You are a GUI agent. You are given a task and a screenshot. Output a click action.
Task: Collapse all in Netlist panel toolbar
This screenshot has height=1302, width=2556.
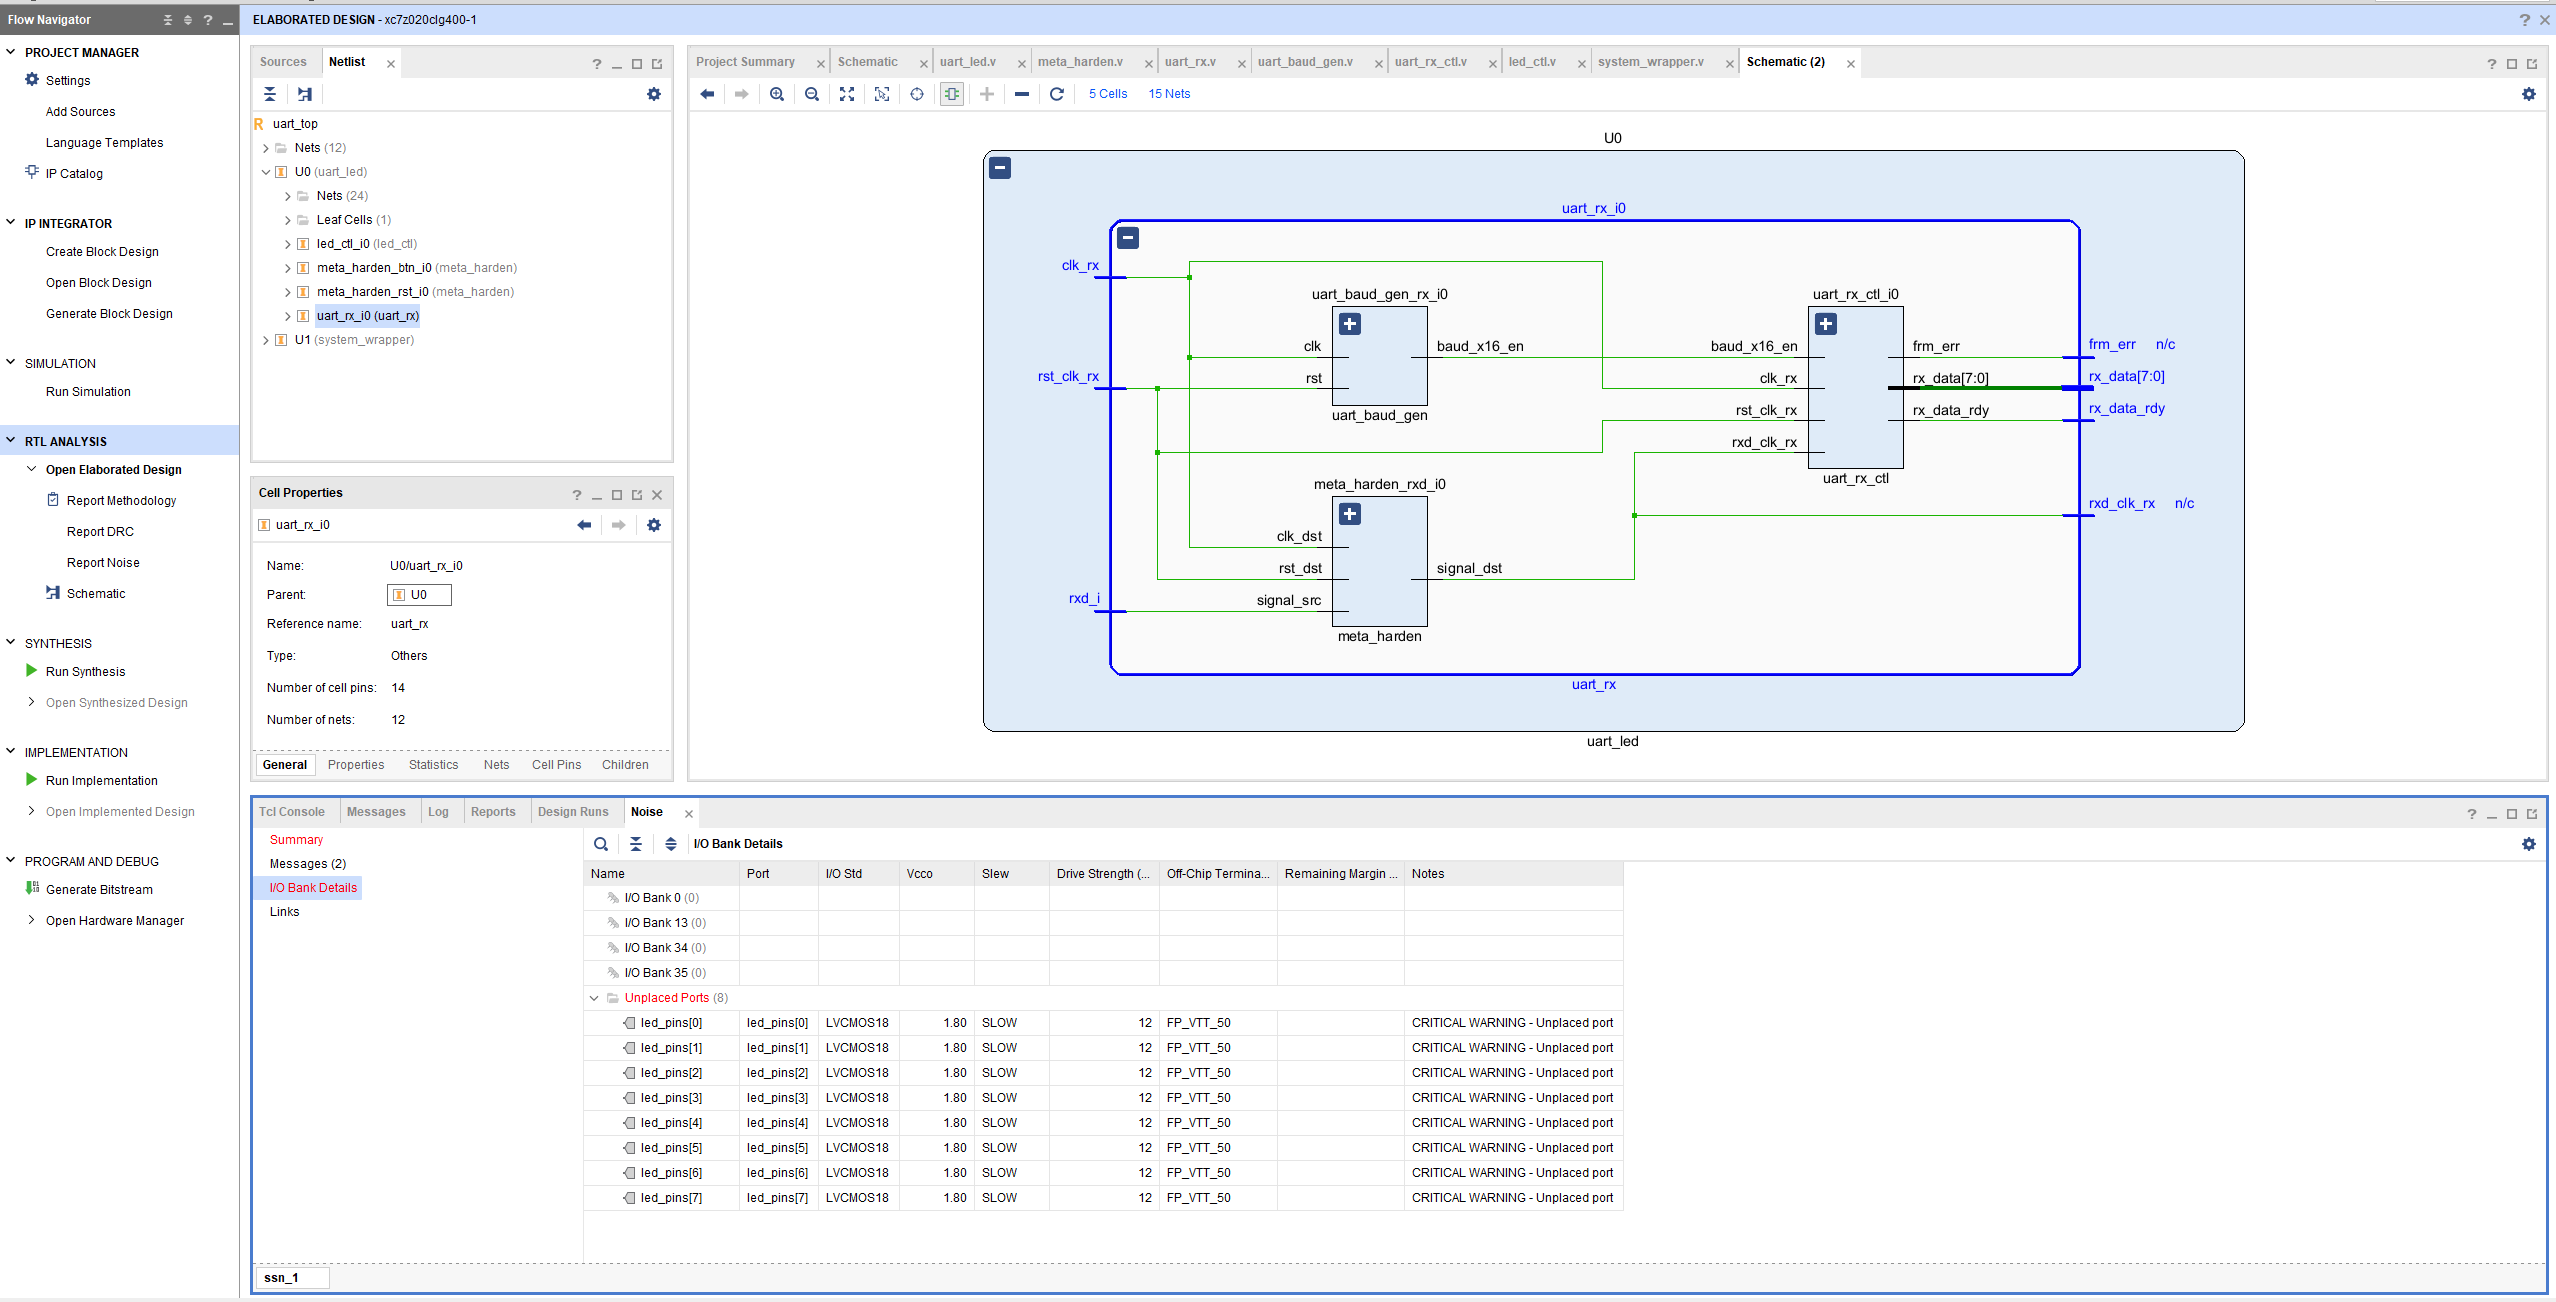tap(270, 94)
